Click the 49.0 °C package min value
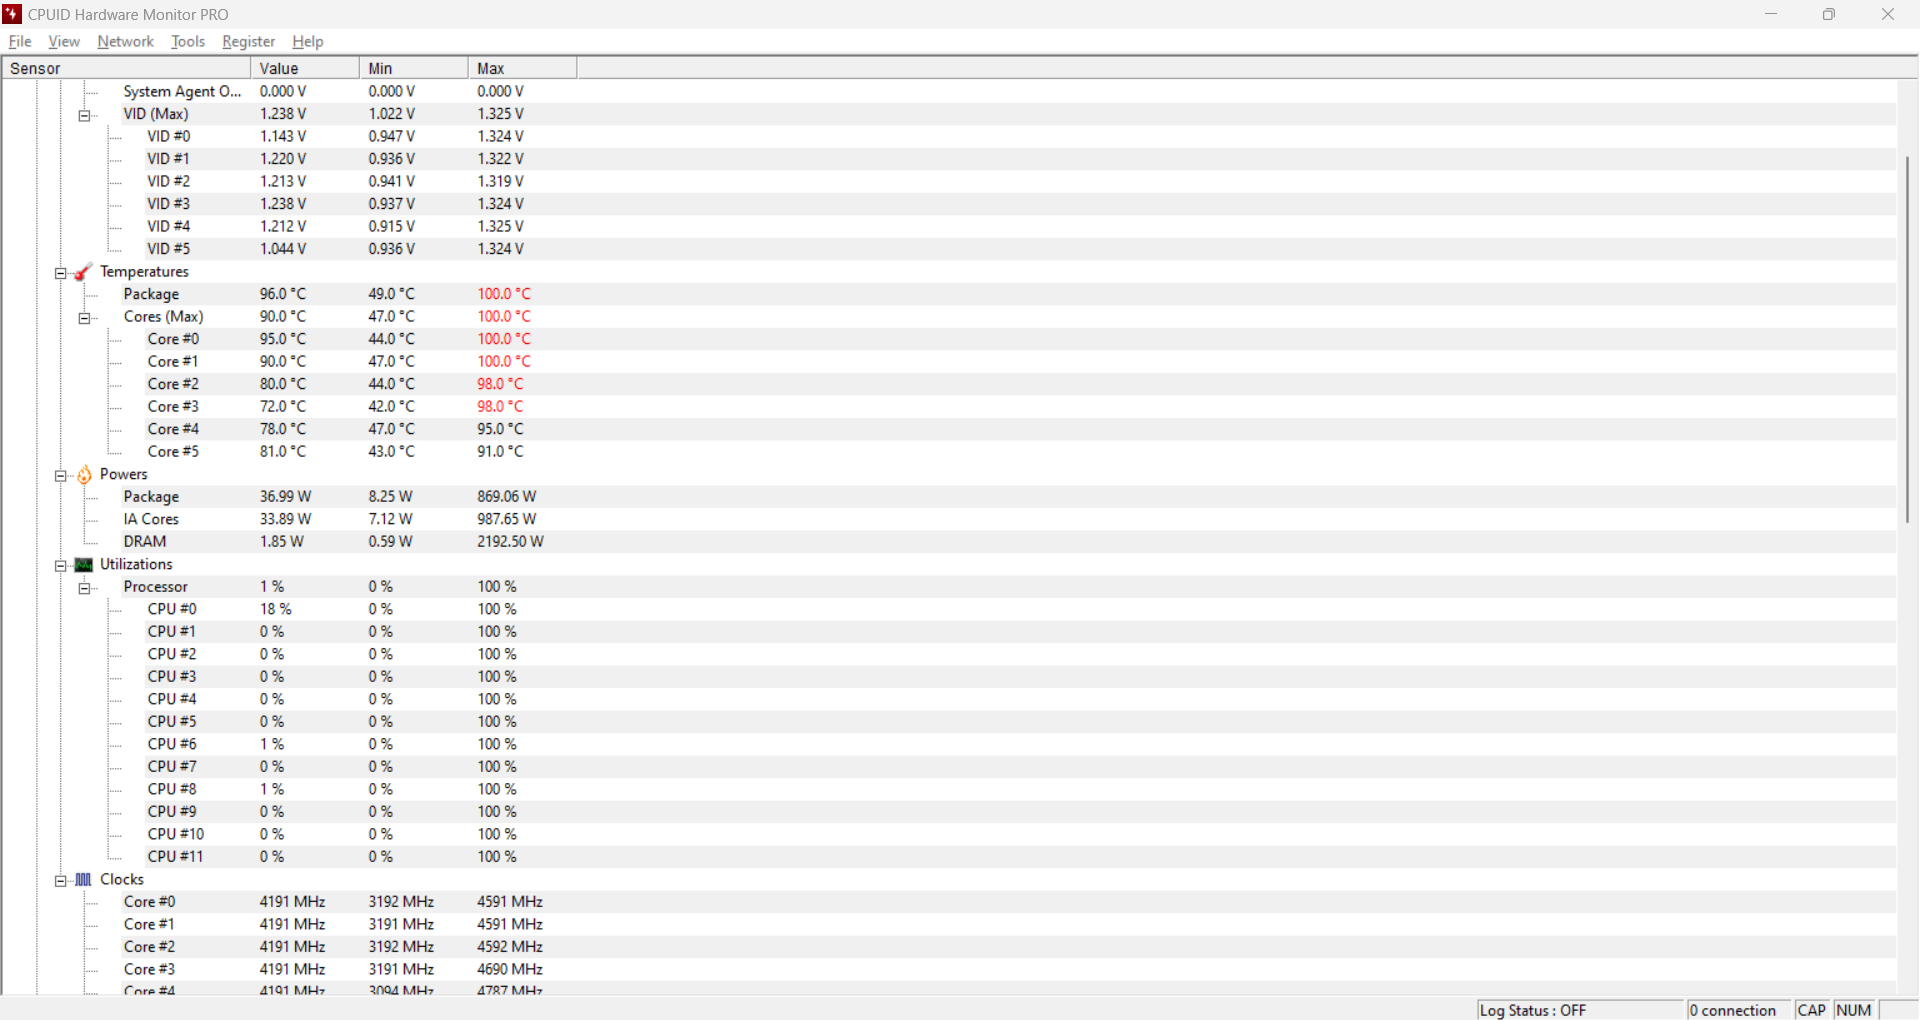This screenshot has width=1920, height=1020. [x=391, y=294]
